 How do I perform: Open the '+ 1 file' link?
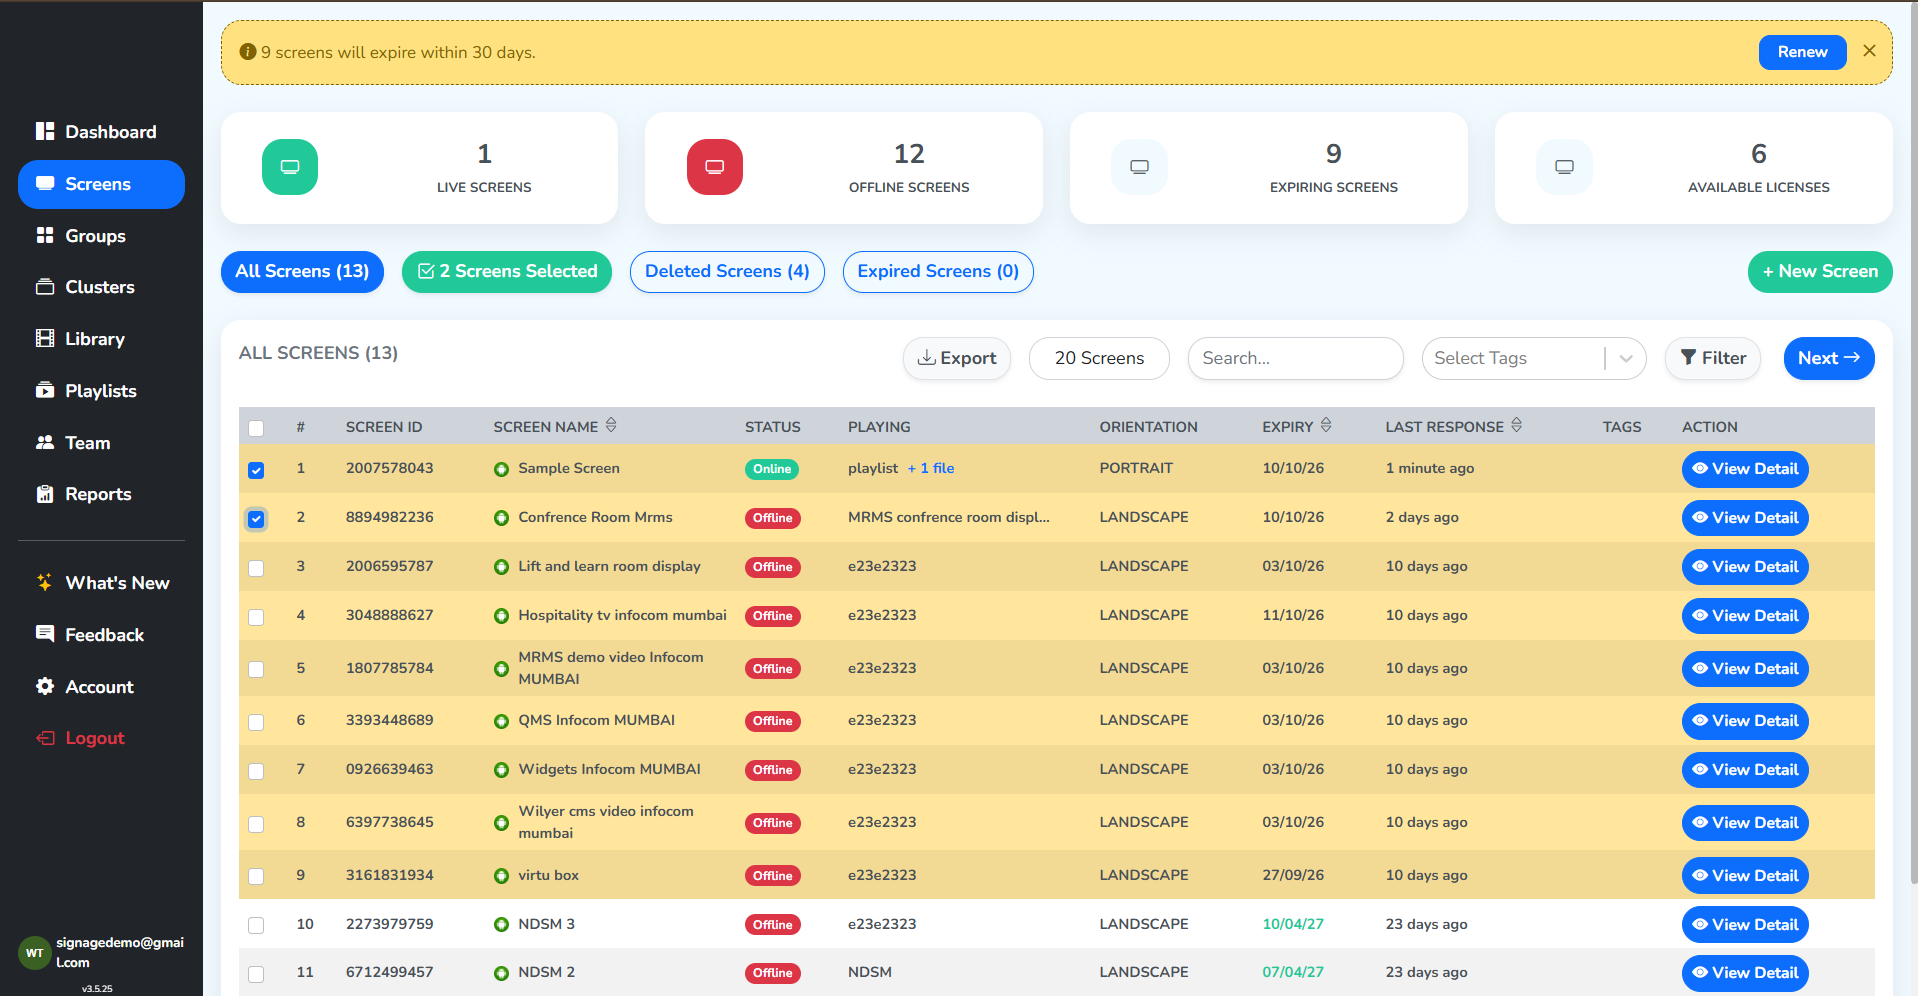click(x=931, y=468)
